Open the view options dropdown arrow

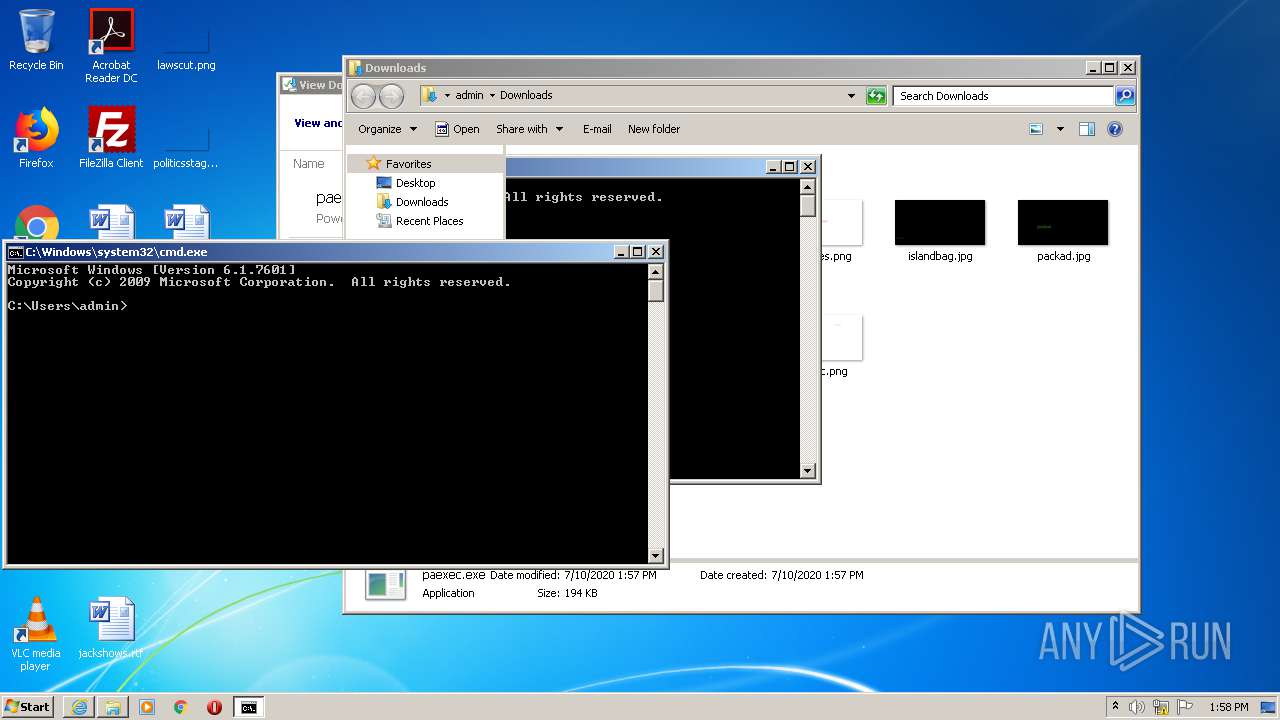click(x=1060, y=129)
